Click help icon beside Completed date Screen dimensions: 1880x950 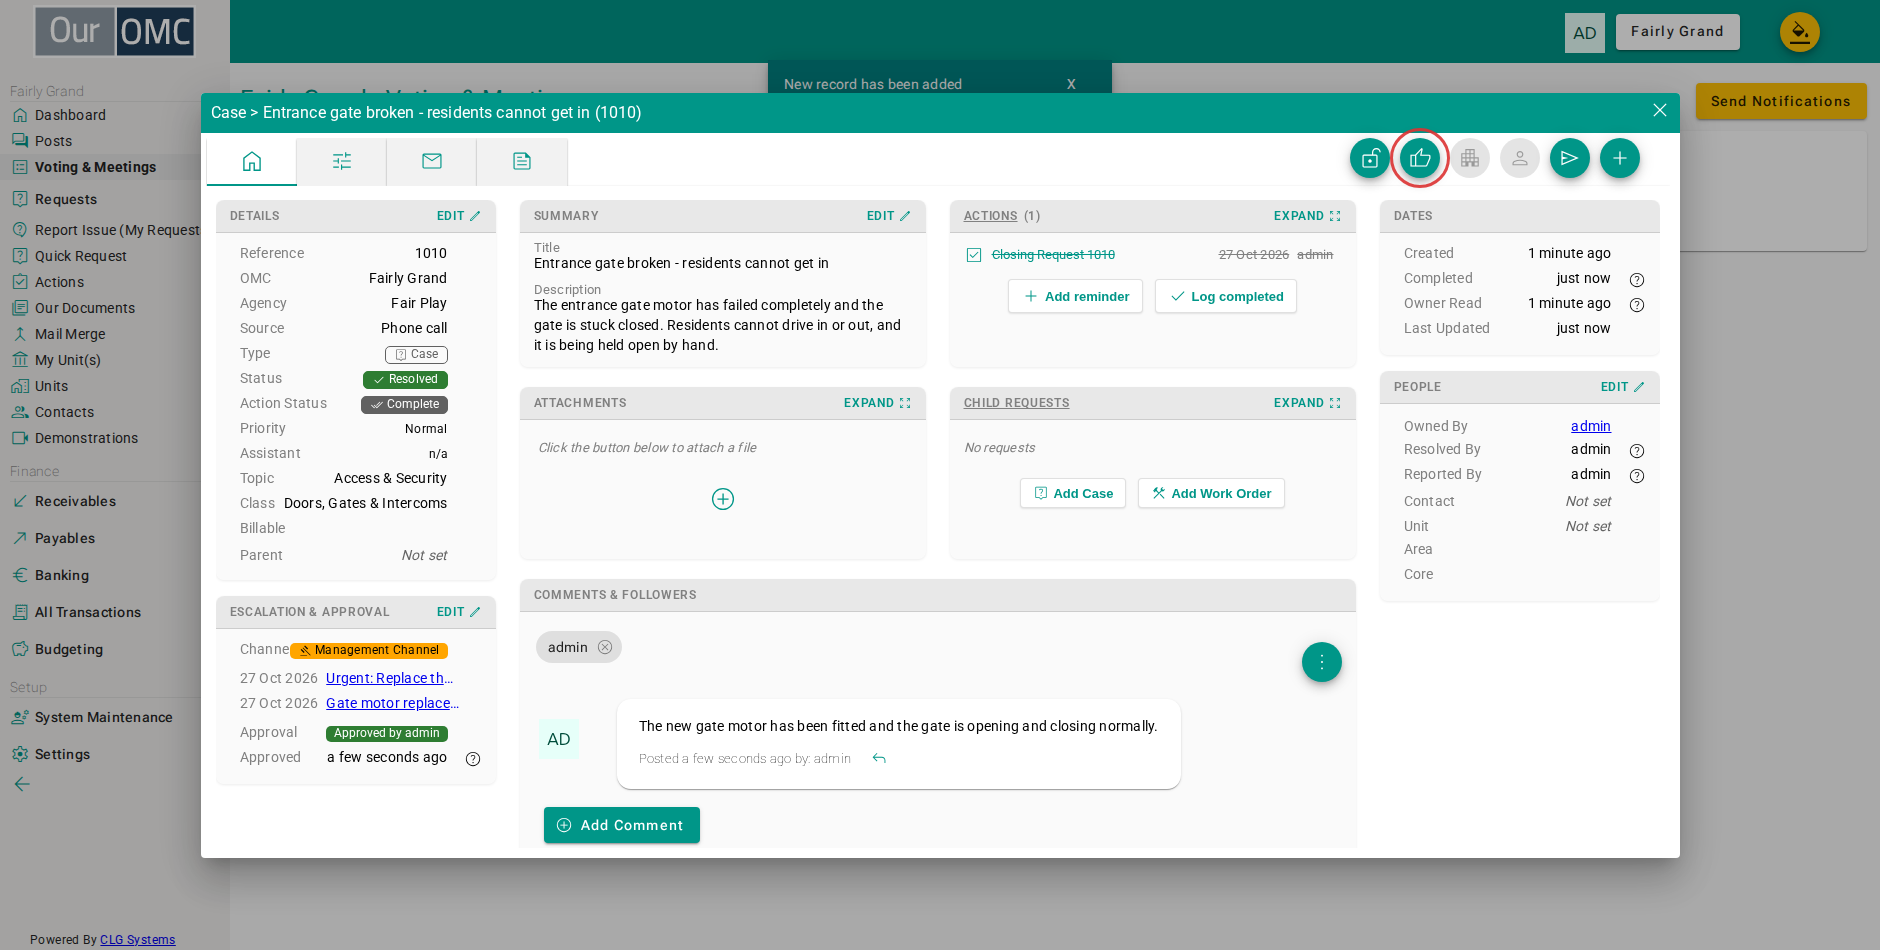pyautogui.click(x=1637, y=280)
